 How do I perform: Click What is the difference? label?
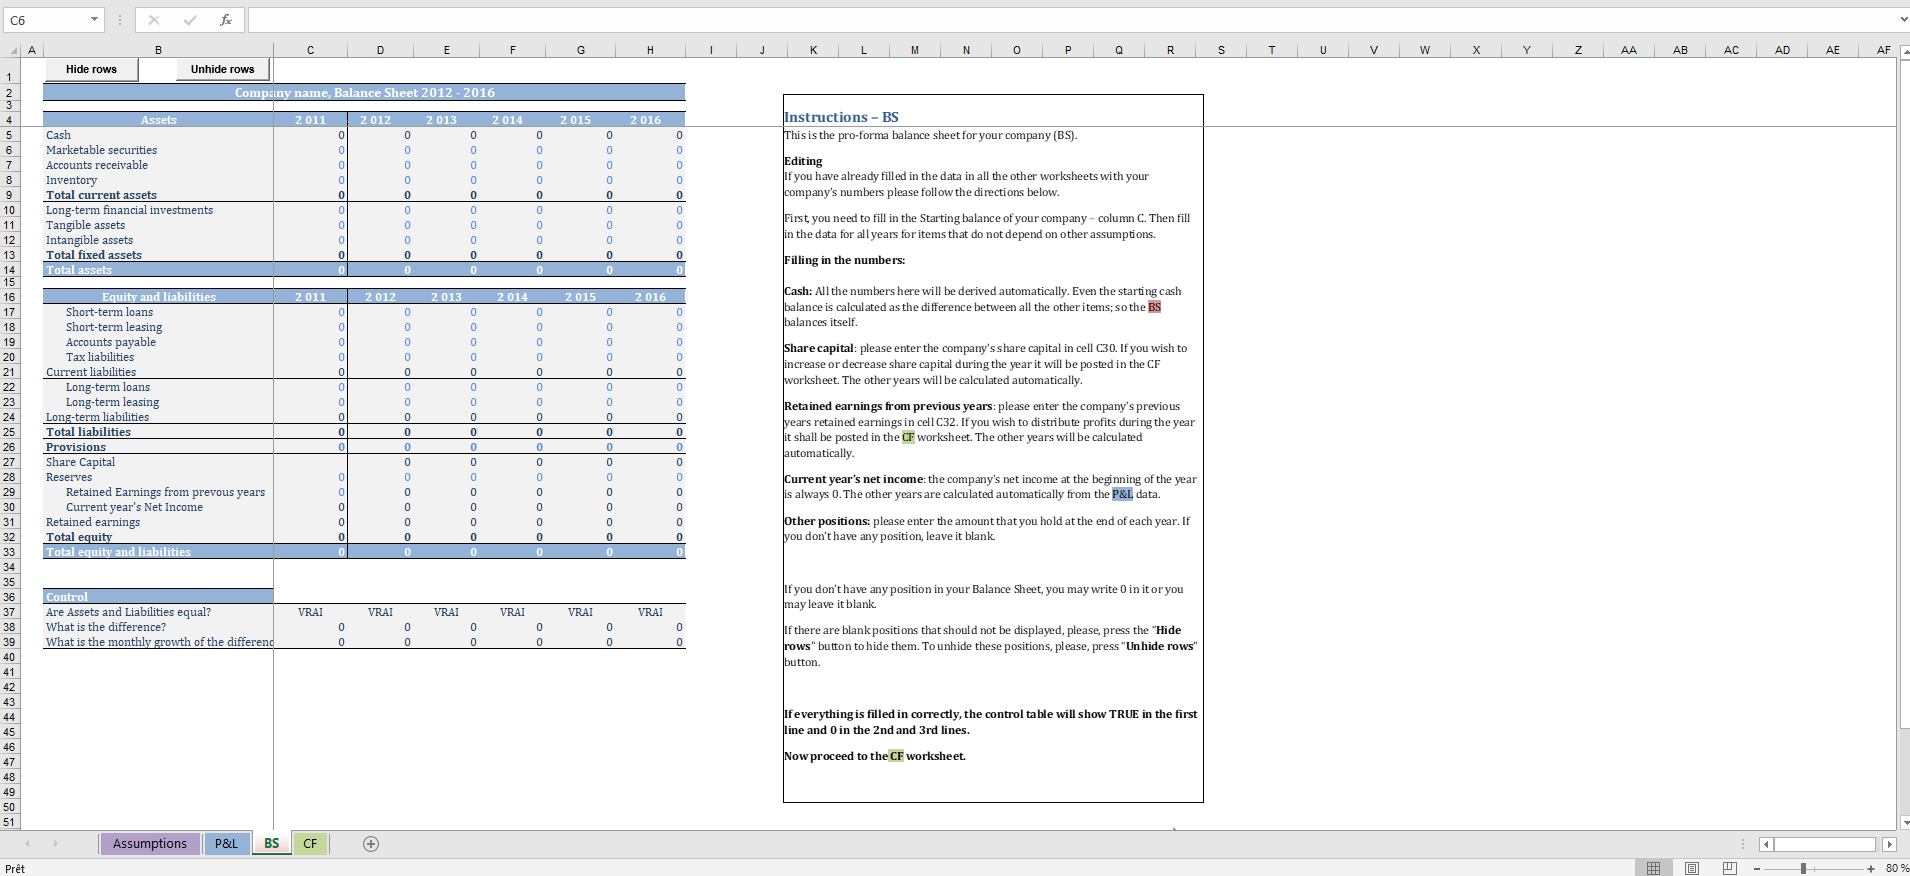106,627
